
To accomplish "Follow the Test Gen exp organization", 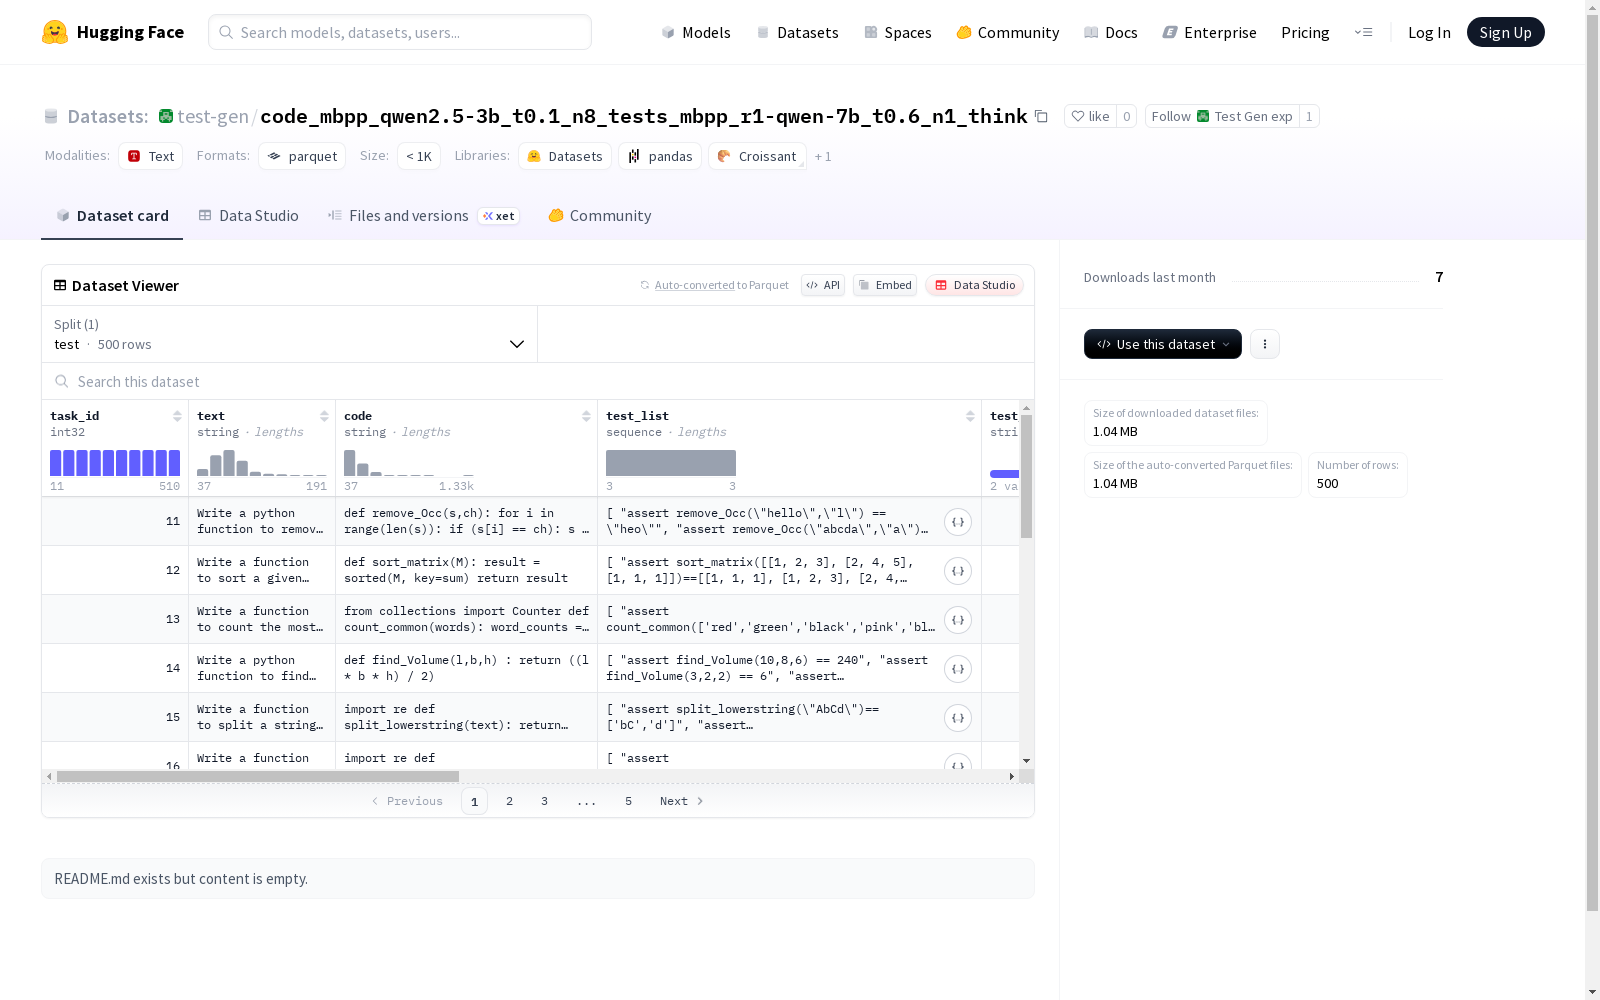I will click(1222, 116).
